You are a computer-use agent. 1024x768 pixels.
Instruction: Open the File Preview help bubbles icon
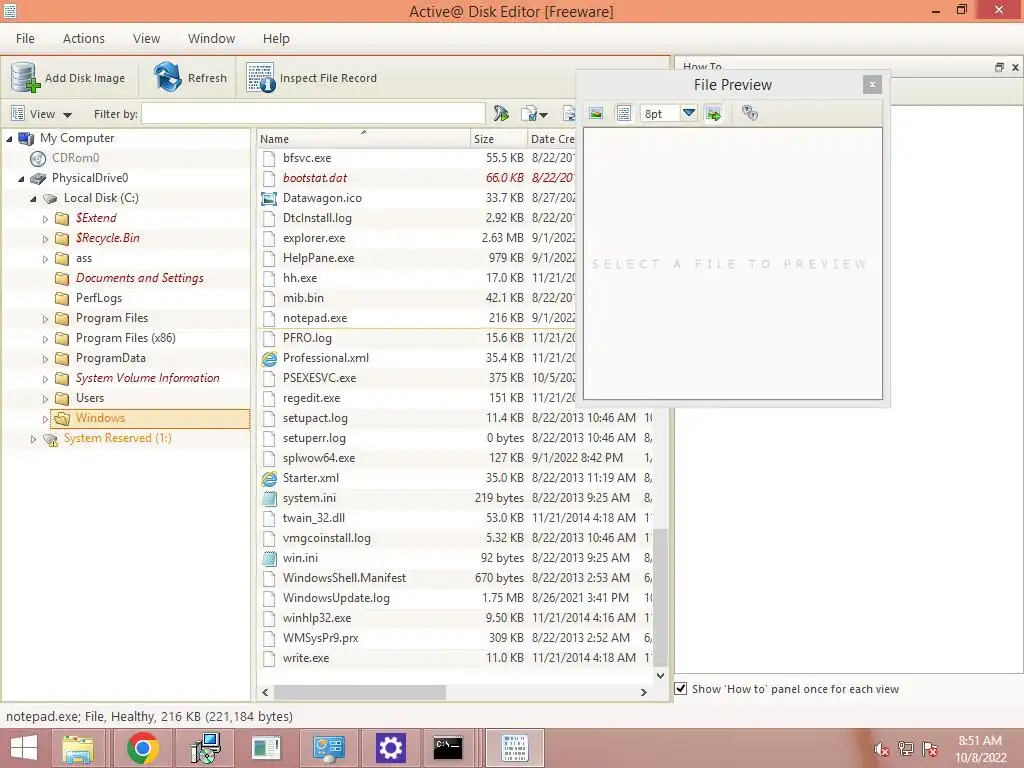pyautogui.click(x=750, y=113)
